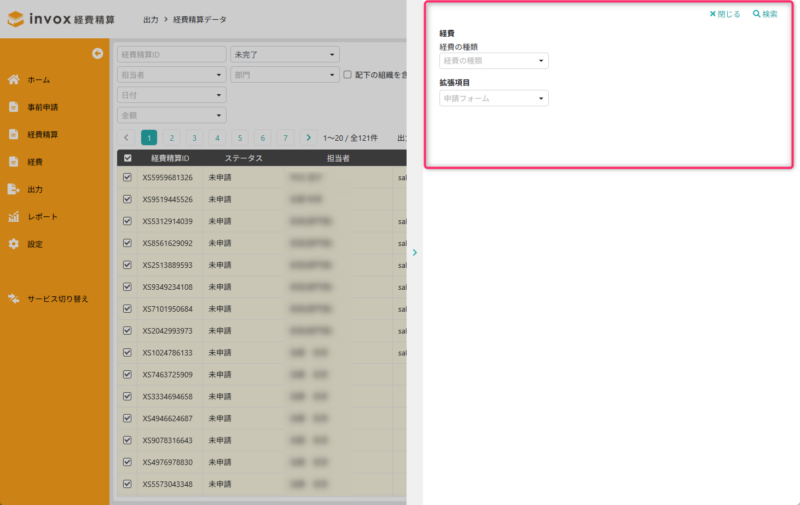
Task: Open the 担当者 dropdown filter
Action: click(x=171, y=75)
